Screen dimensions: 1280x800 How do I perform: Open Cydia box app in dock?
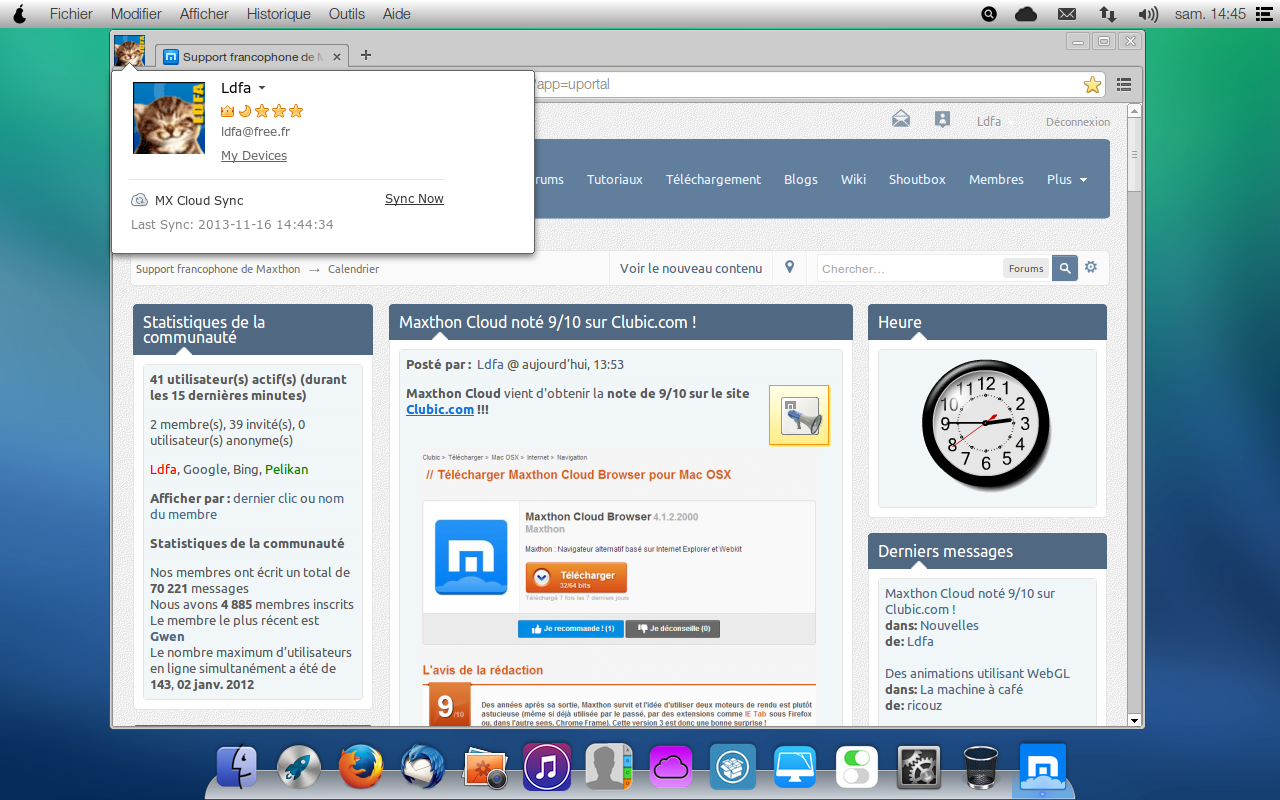[733, 768]
